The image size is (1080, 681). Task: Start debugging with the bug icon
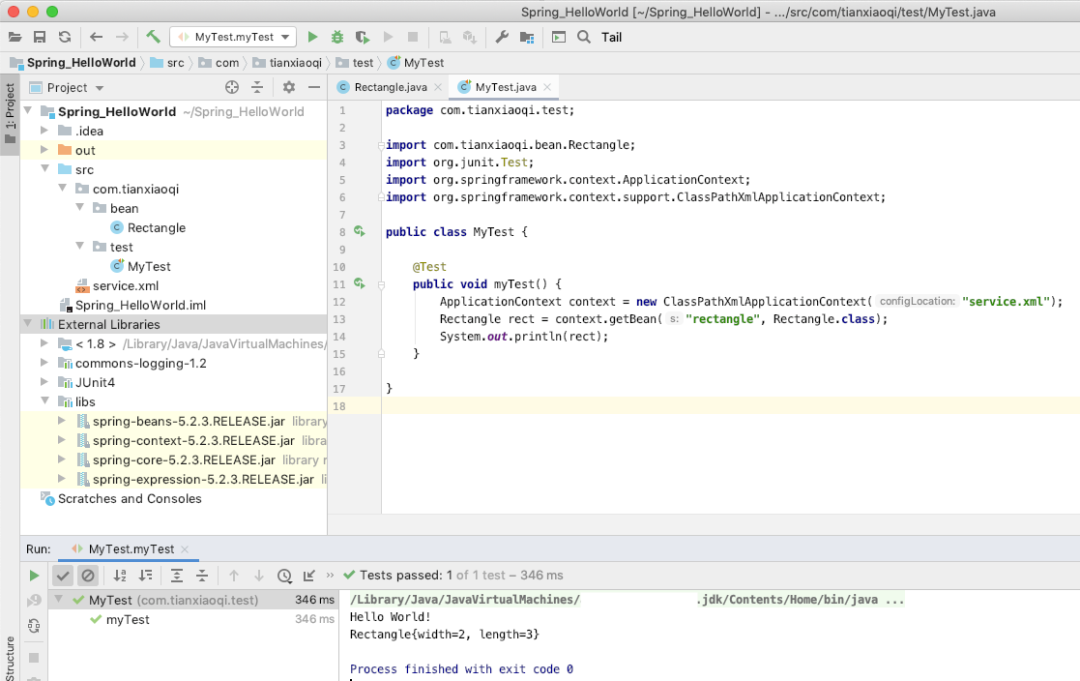coord(337,37)
